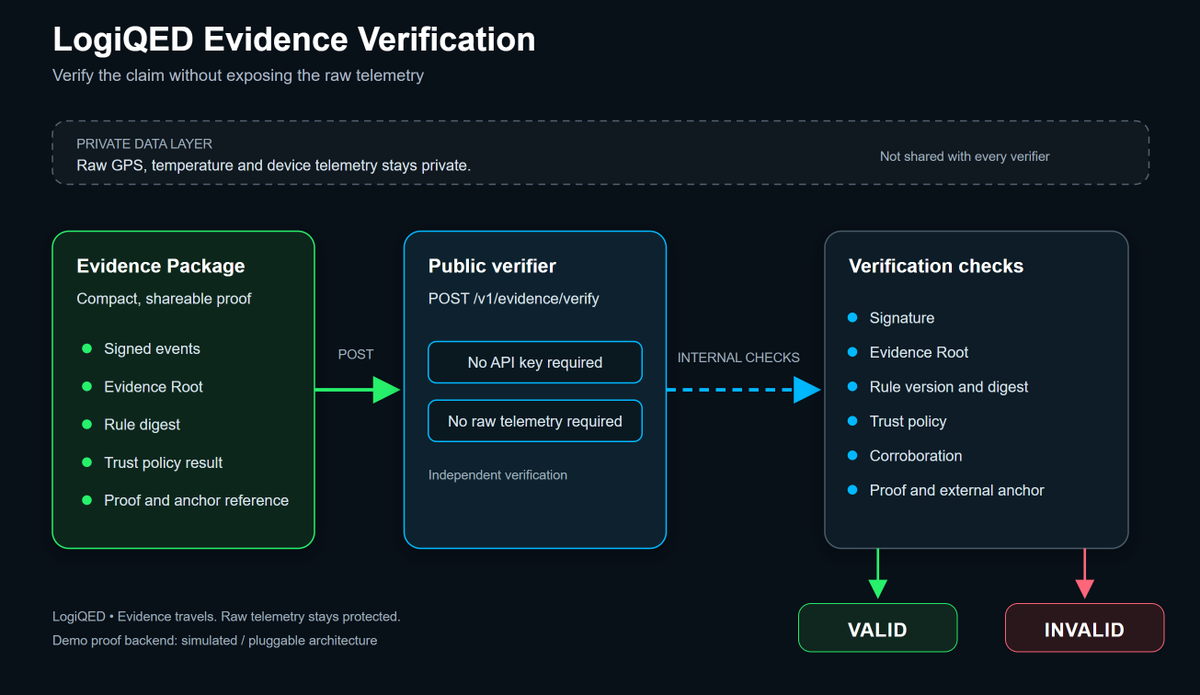The width and height of the screenshot is (1200, 695).
Task: Select 'Signature' in Verification checks
Action: 902,318
